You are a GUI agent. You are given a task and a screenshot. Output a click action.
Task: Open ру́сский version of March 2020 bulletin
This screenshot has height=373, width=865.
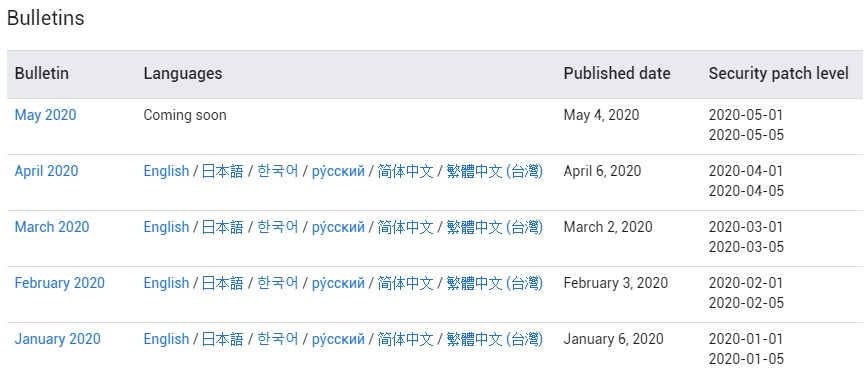tap(338, 227)
